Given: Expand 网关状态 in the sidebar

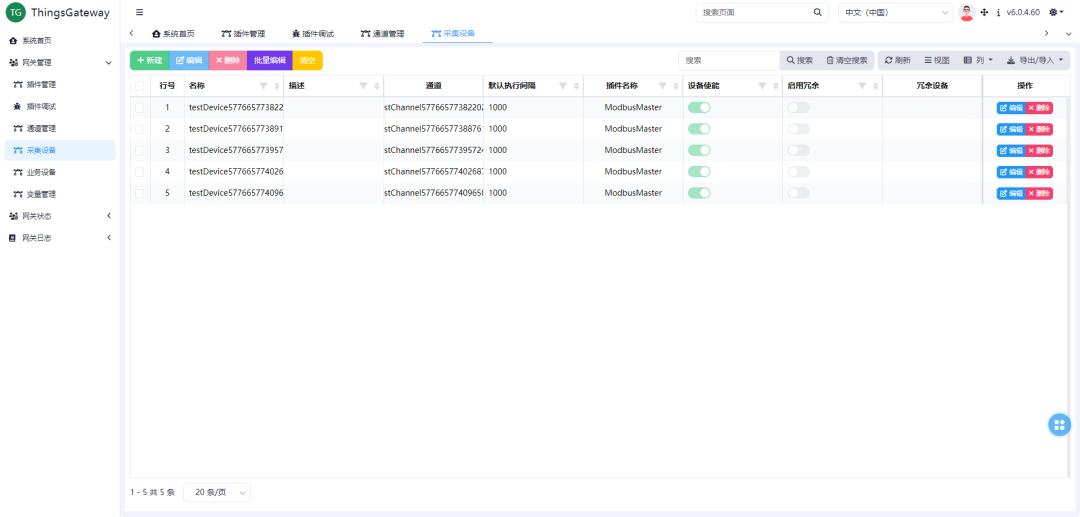Looking at the screenshot, I should point(60,216).
